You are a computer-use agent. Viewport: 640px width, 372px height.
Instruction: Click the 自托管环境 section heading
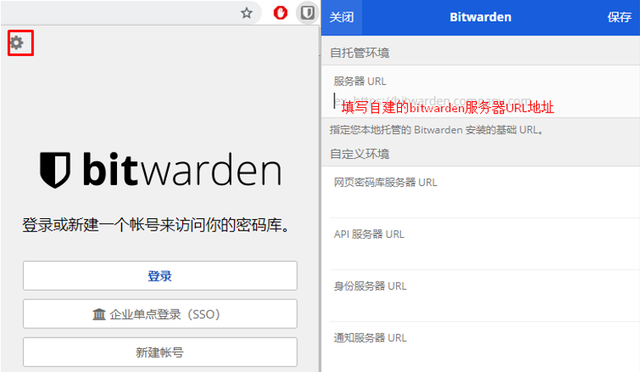[360, 53]
